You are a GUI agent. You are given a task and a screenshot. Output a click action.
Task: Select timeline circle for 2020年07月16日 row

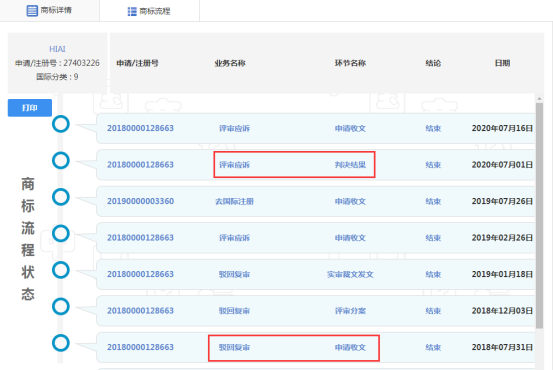tap(61, 124)
